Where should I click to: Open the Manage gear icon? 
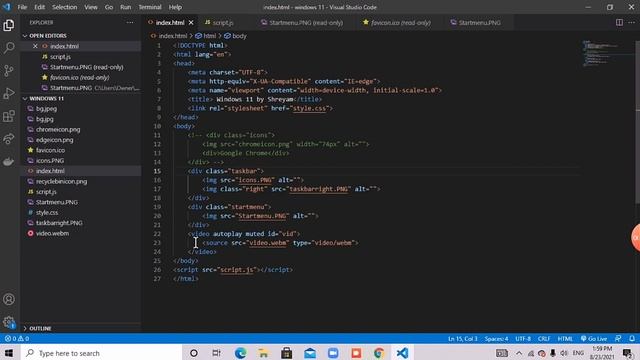[x=9, y=322]
